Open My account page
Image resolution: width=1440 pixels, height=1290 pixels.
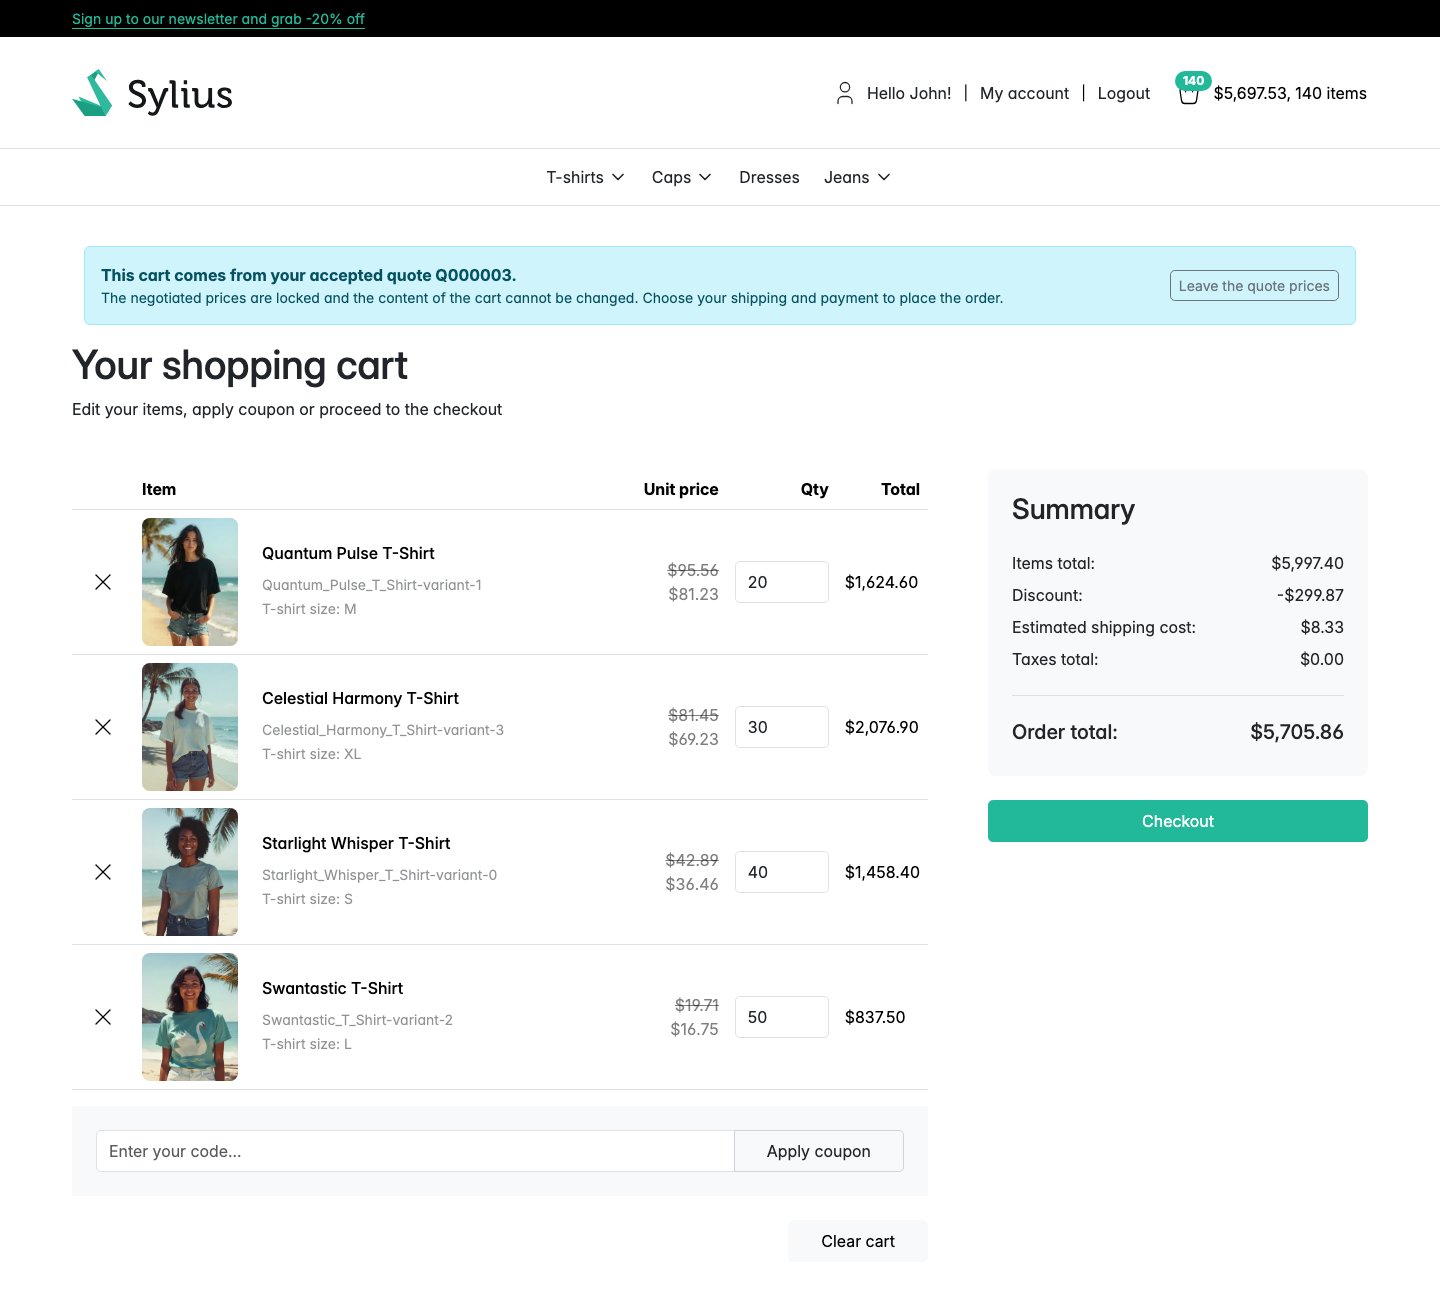(1024, 93)
